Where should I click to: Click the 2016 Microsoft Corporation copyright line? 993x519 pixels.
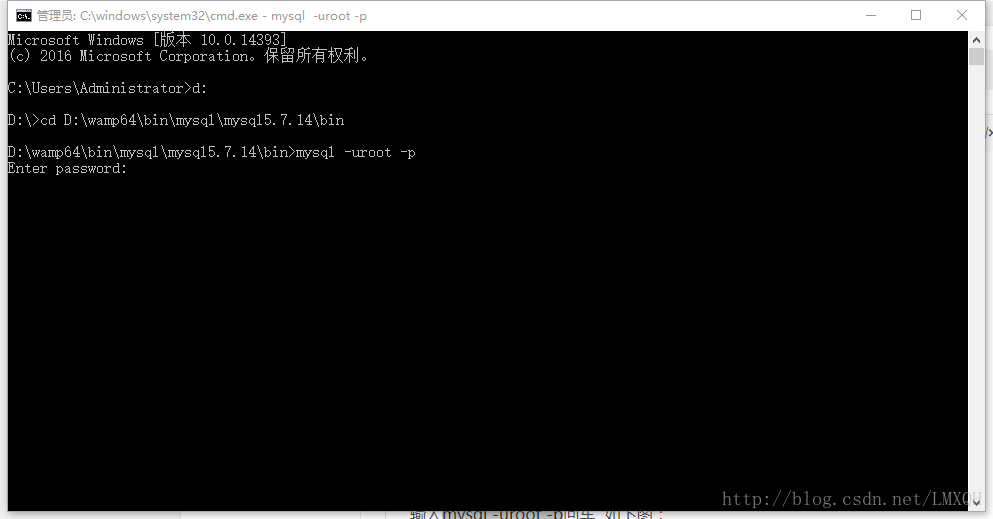188,56
